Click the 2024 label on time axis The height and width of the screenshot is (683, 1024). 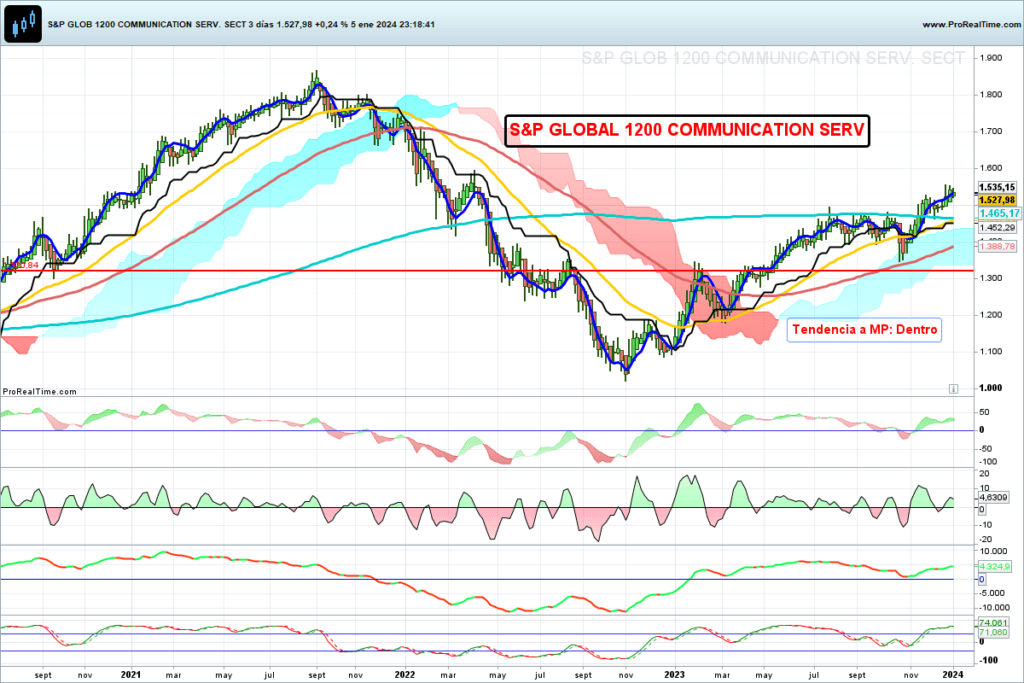953,675
